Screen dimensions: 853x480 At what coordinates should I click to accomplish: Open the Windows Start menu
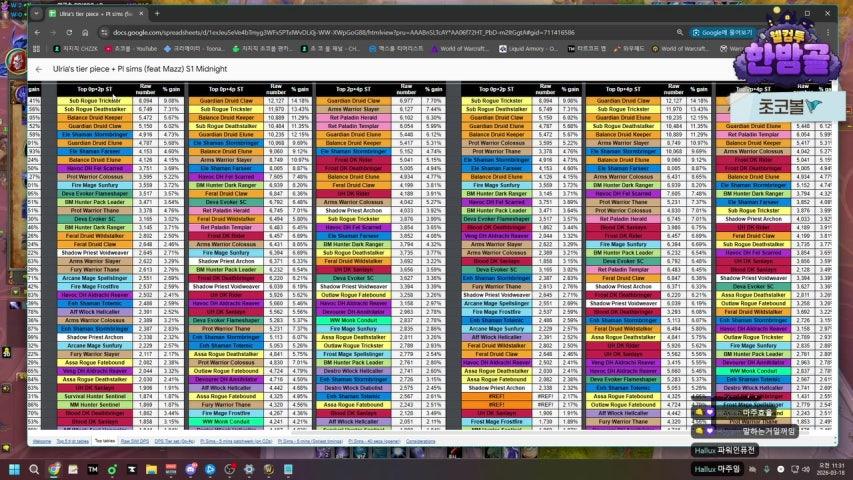pyautogui.click(x=15, y=469)
